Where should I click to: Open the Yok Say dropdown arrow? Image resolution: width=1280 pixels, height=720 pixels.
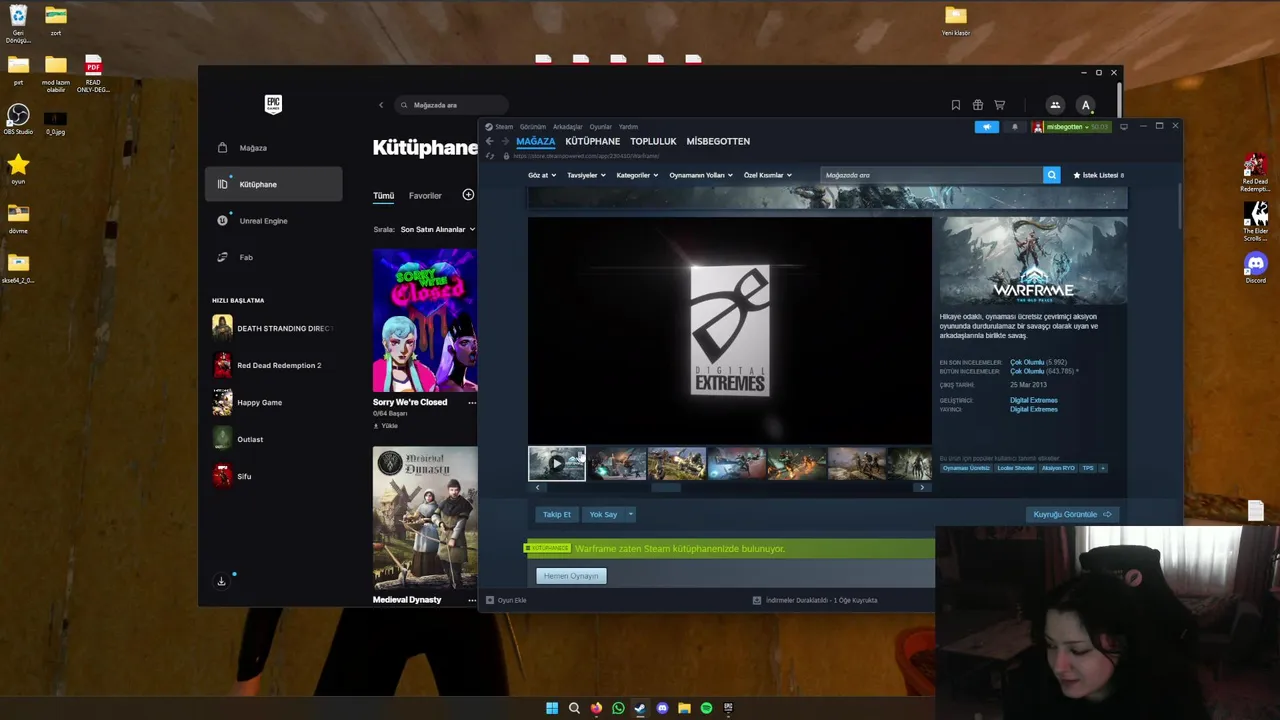coord(631,514)
